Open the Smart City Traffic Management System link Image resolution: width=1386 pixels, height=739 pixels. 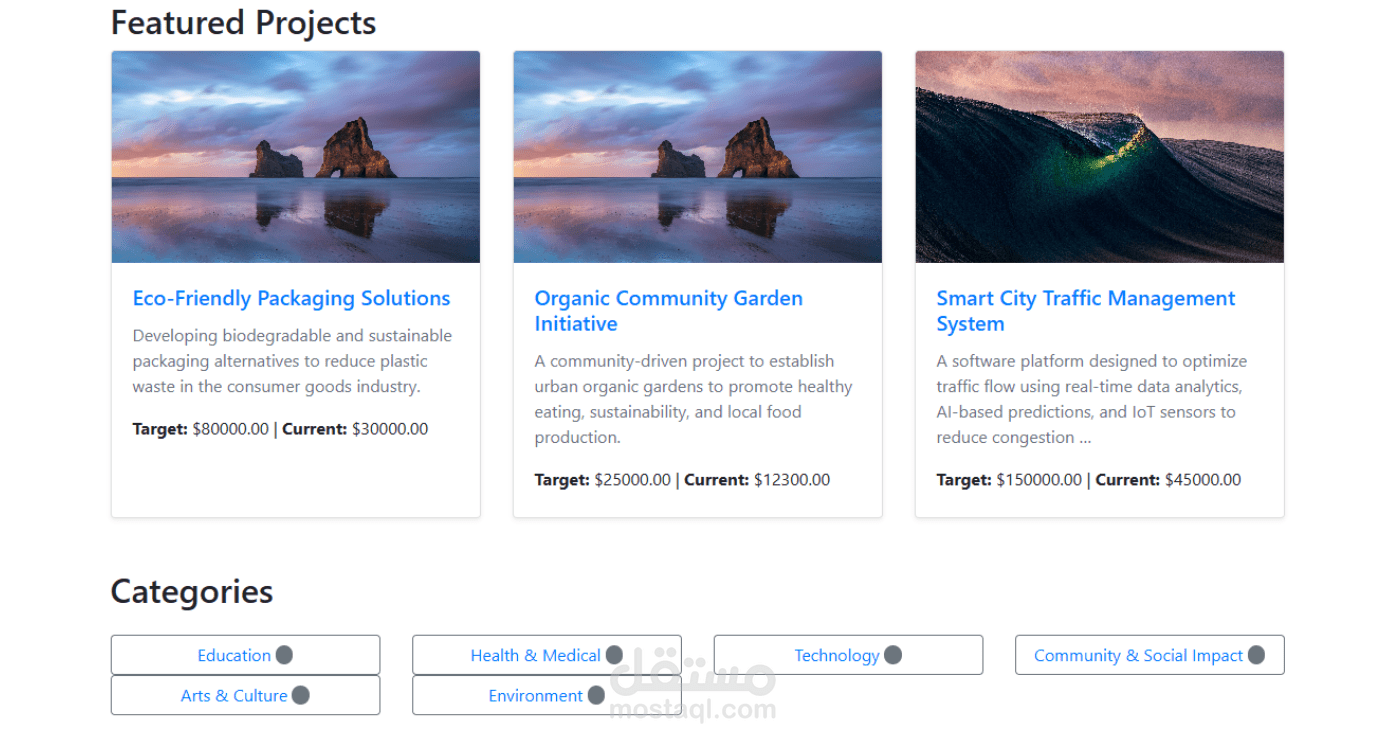coord(1085,311)
